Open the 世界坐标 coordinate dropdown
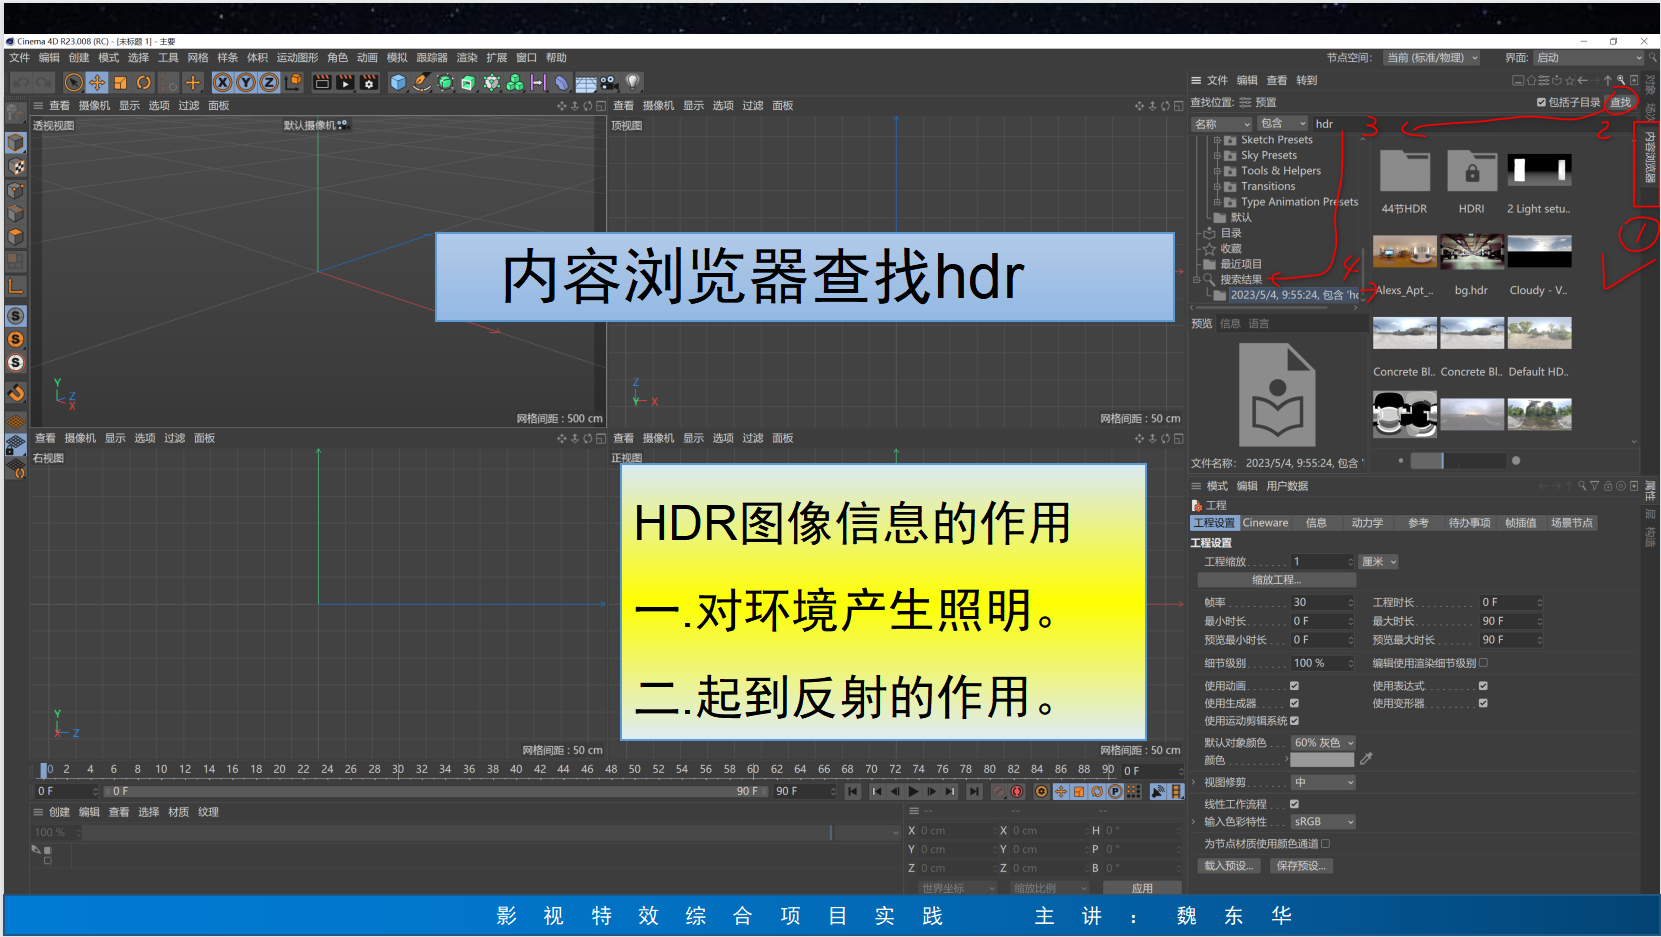This screenshot has width=1661, height=937. pos(958,888)
